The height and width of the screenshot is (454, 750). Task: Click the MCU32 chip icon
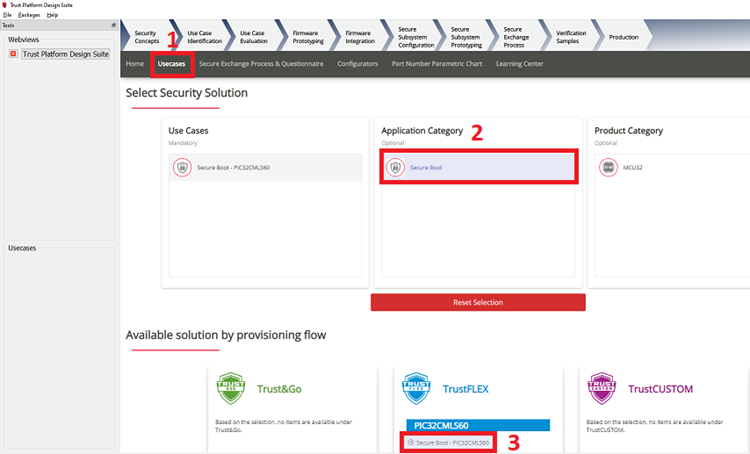coord(607,168)
